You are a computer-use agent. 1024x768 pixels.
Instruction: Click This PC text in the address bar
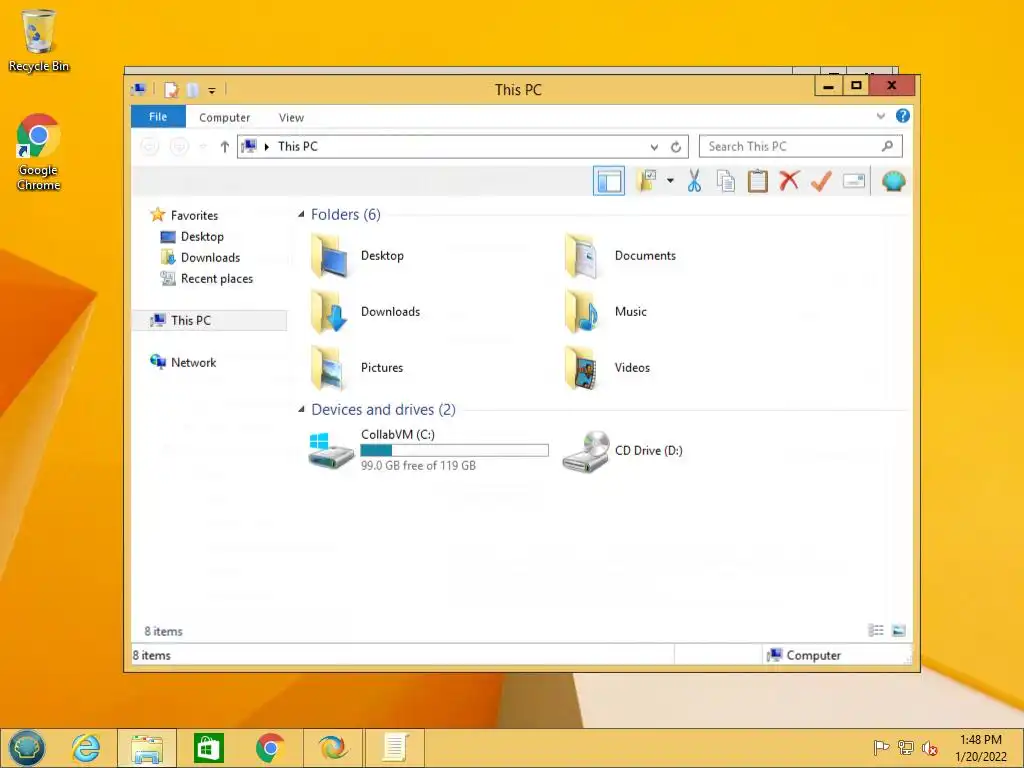pyautogui.click(x=298, y=146)
